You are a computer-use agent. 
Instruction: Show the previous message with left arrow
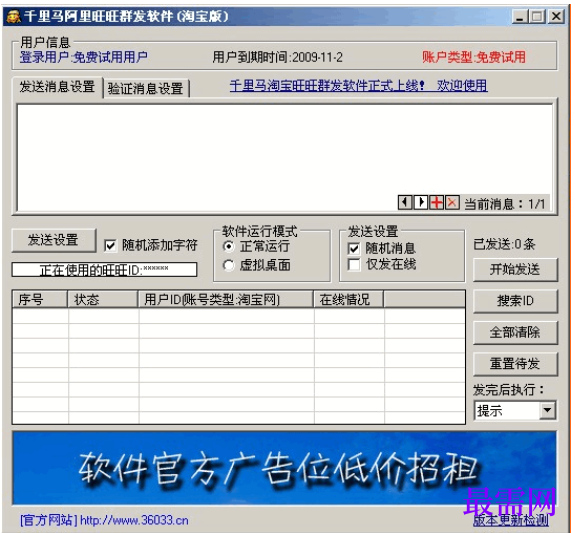(405, 202)
